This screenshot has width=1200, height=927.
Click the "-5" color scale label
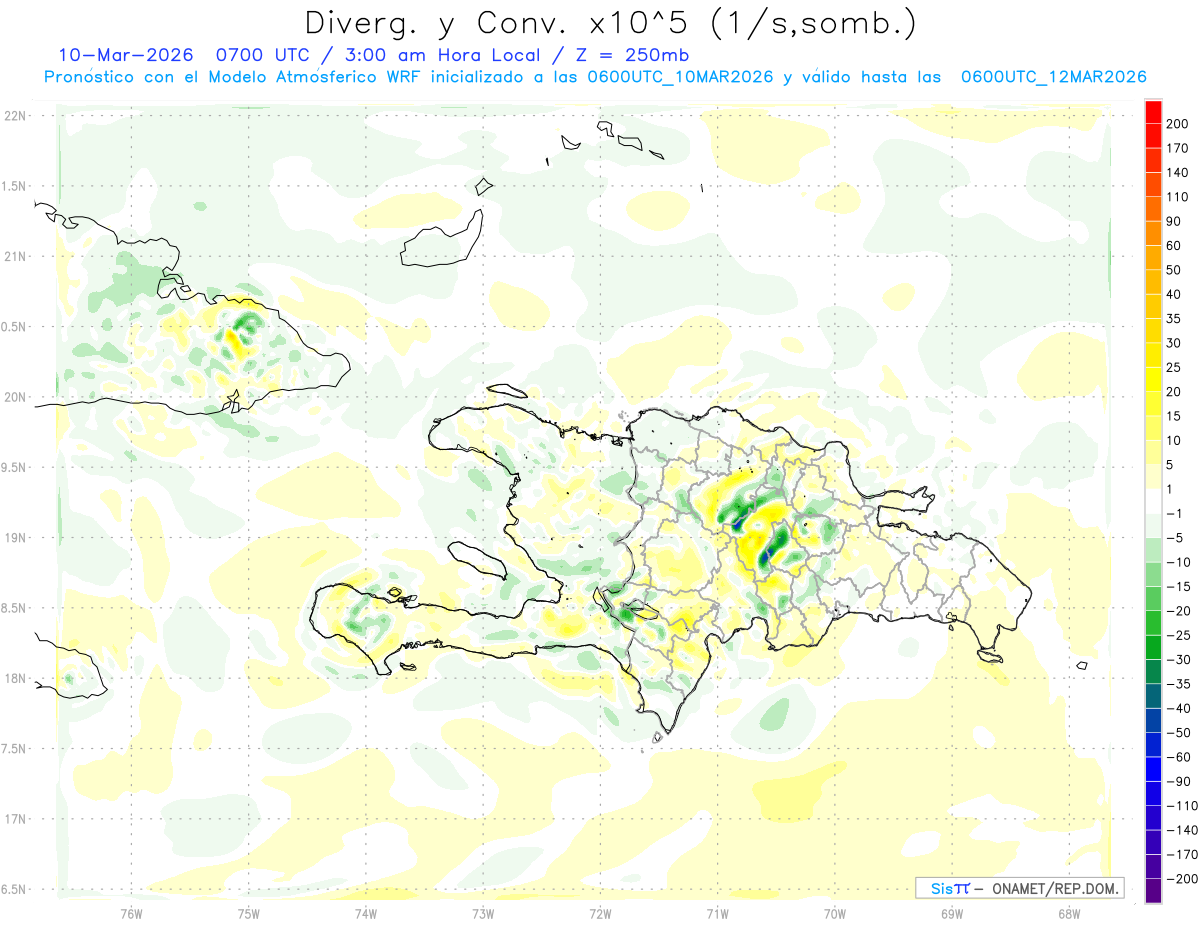[x=1174, y=538]
